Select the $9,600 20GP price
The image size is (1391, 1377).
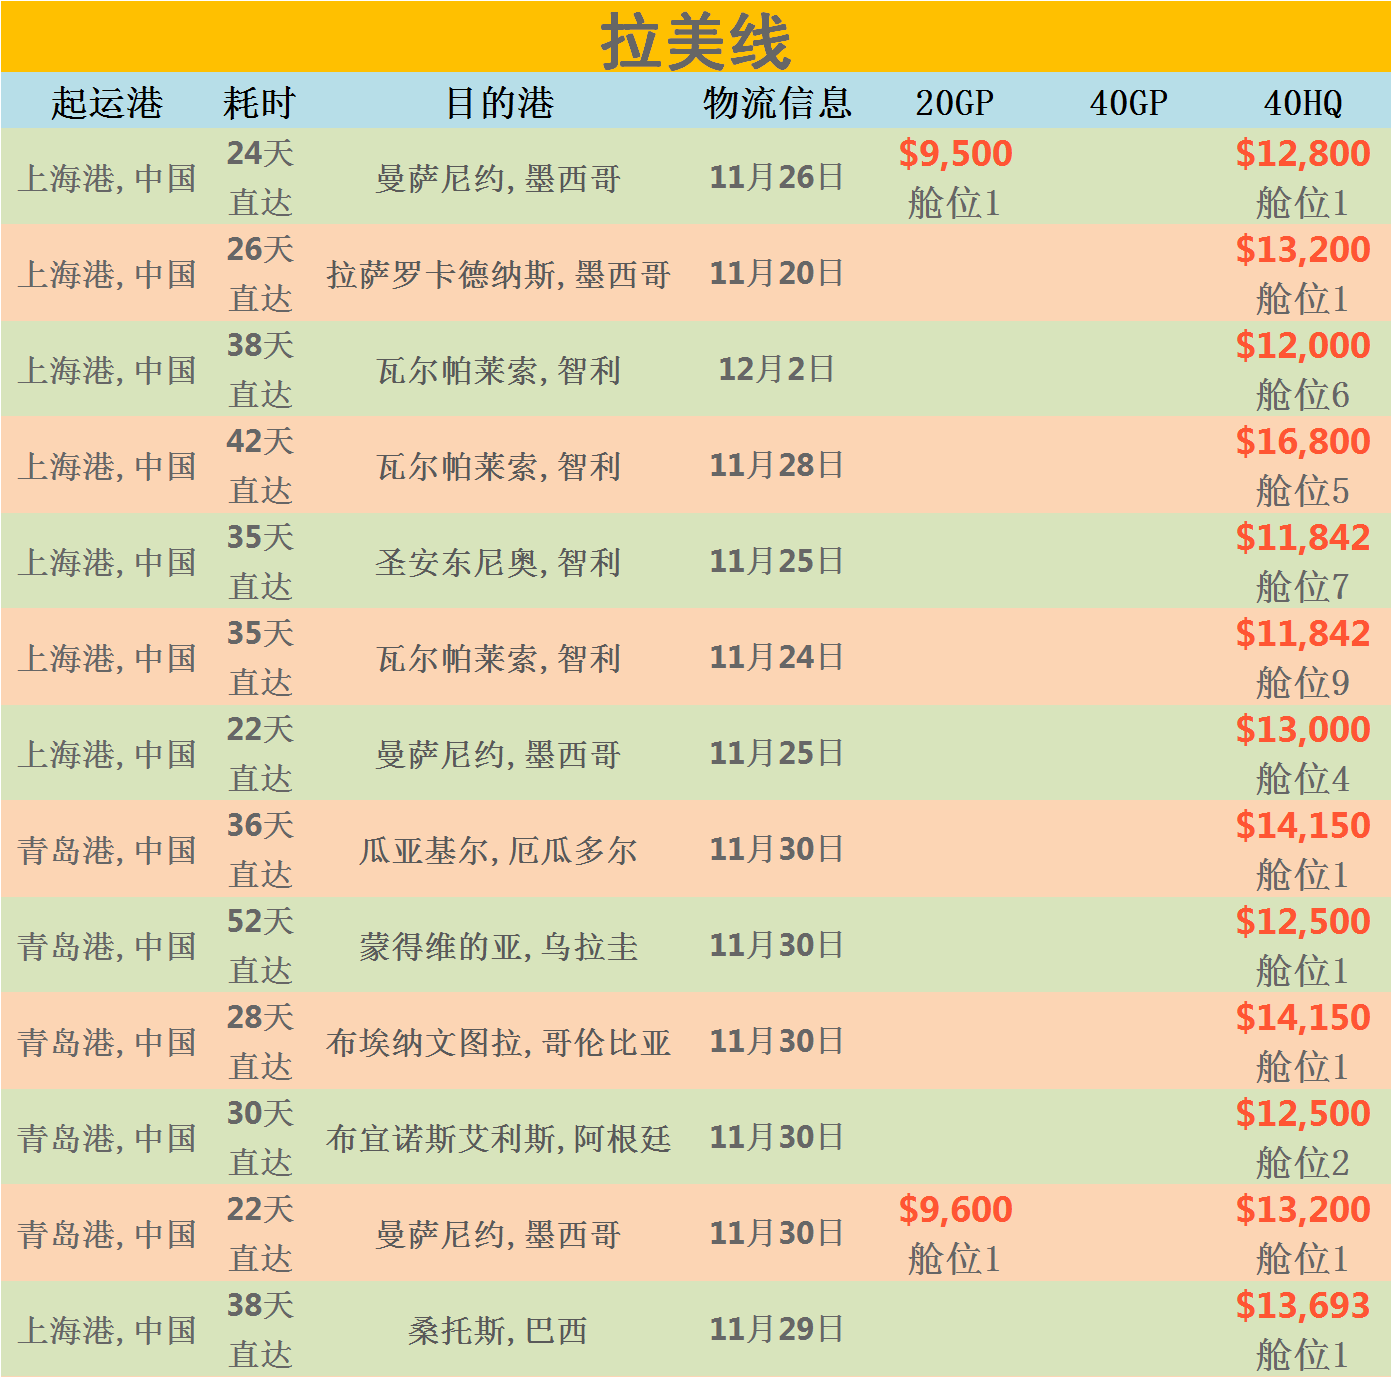coord(955,1209)
